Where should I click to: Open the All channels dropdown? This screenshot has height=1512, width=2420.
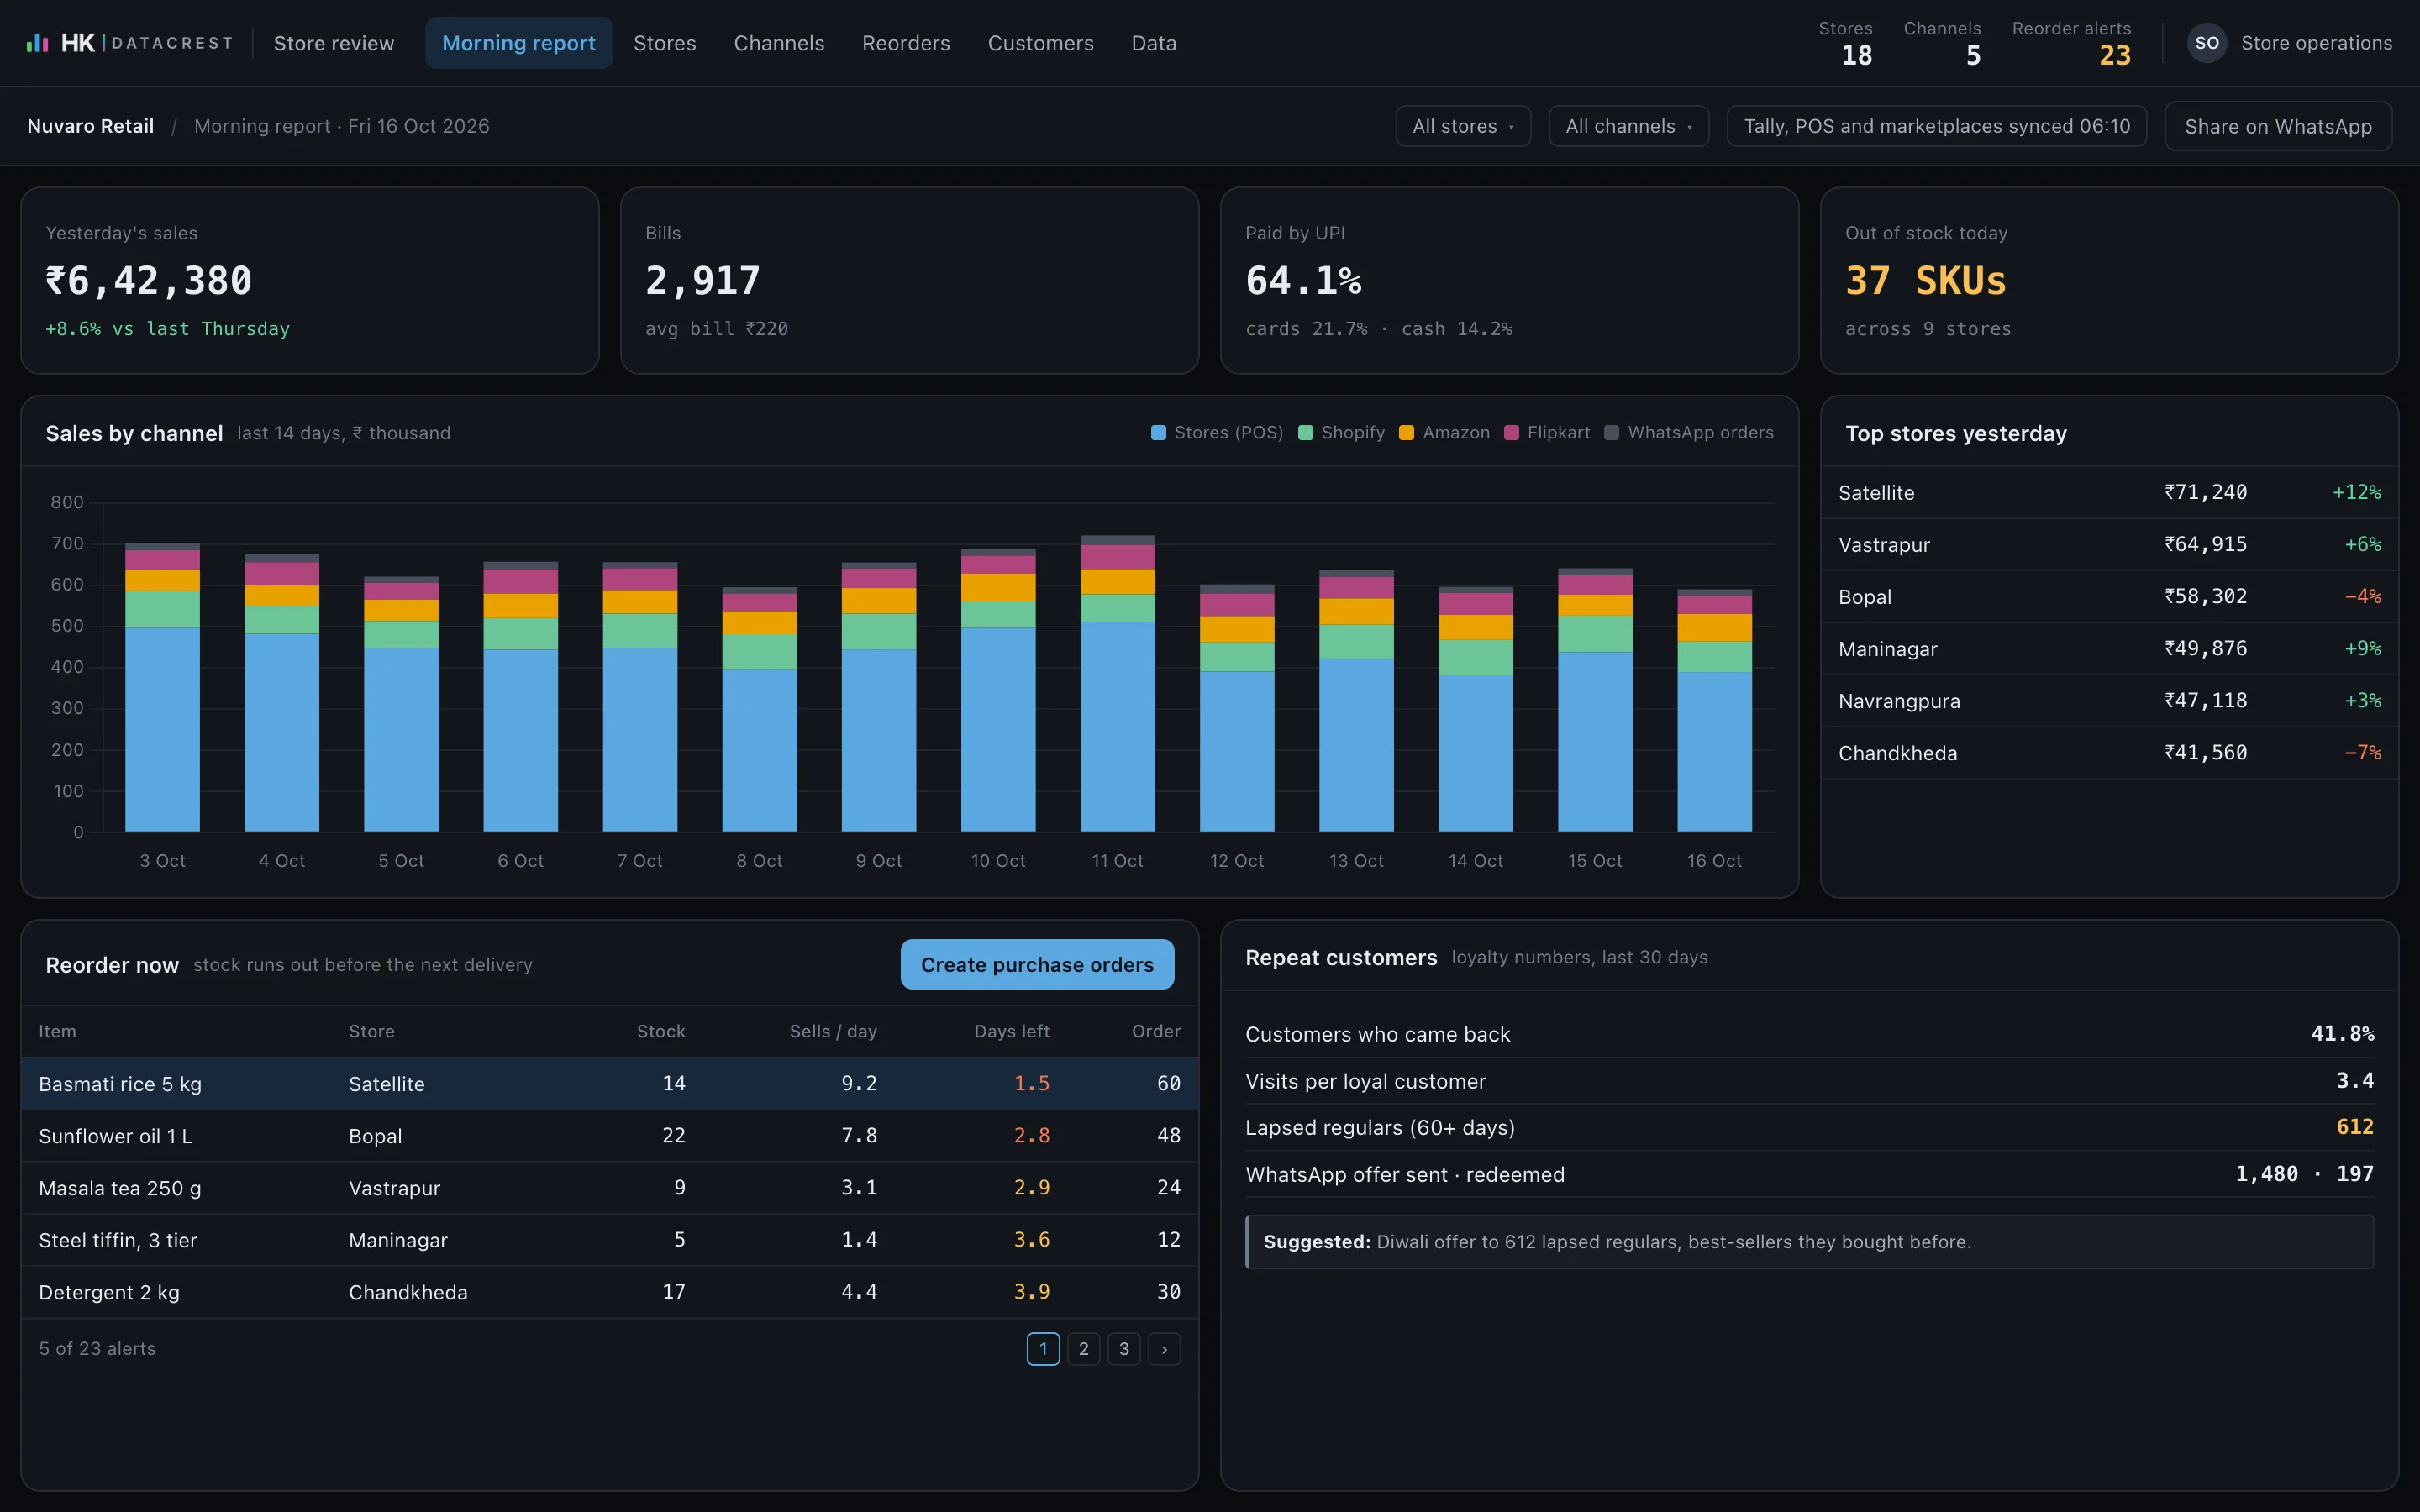1628,126
